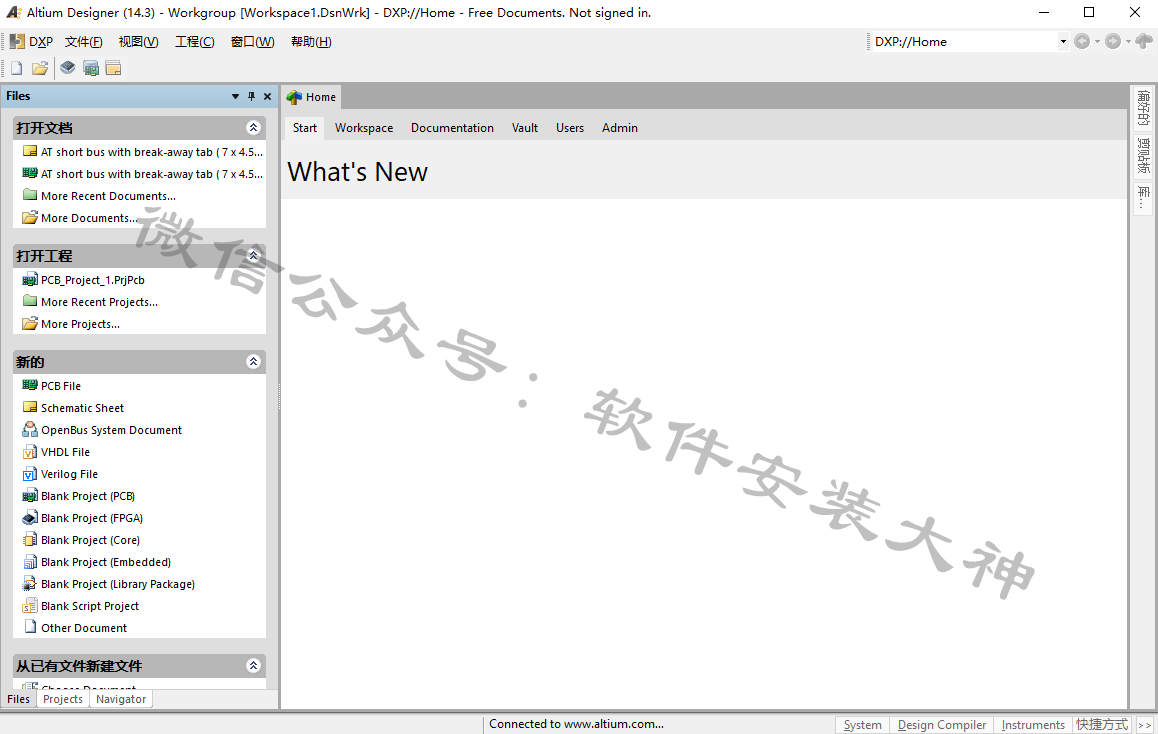This screenshot has width=1158, height=734.
Task: Click the 快捷方式 status bar button
Action: 1102,725
